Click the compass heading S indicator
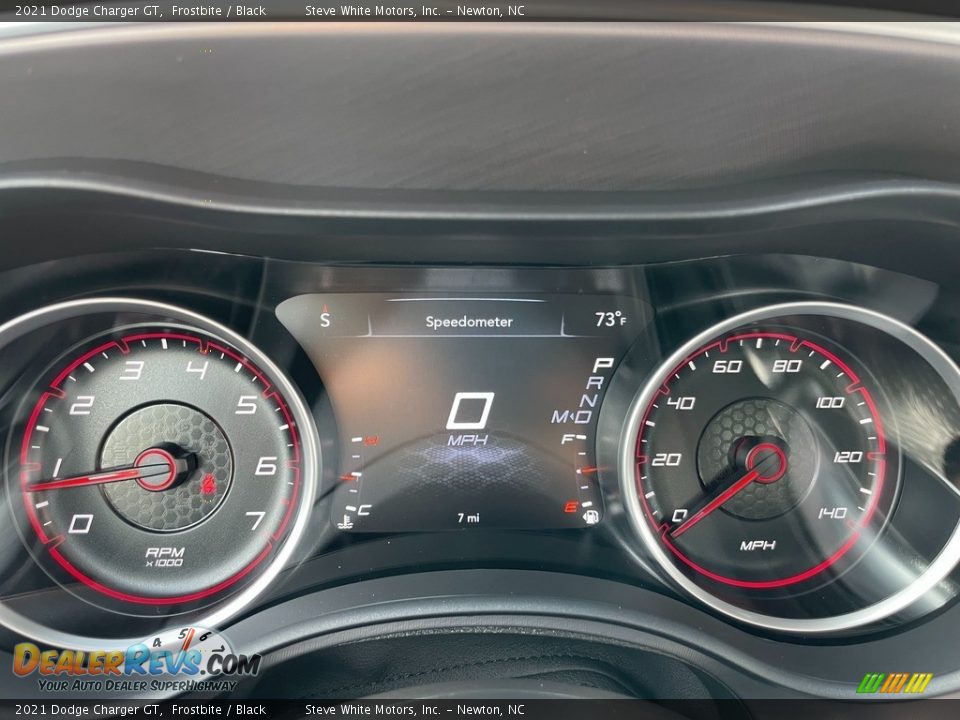 tap(325, 319)
